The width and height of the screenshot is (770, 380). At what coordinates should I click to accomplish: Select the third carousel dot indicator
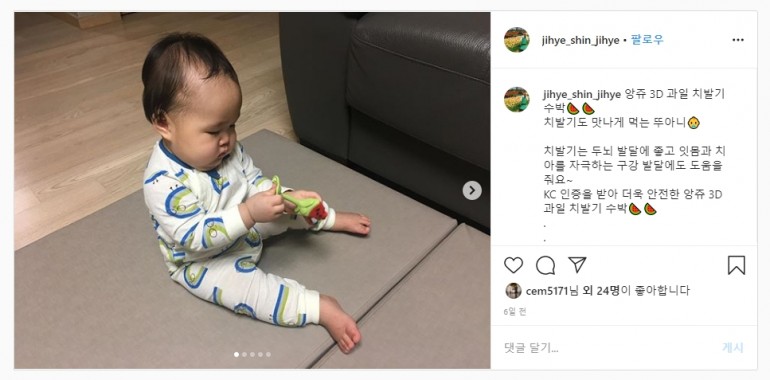(252, 354)
